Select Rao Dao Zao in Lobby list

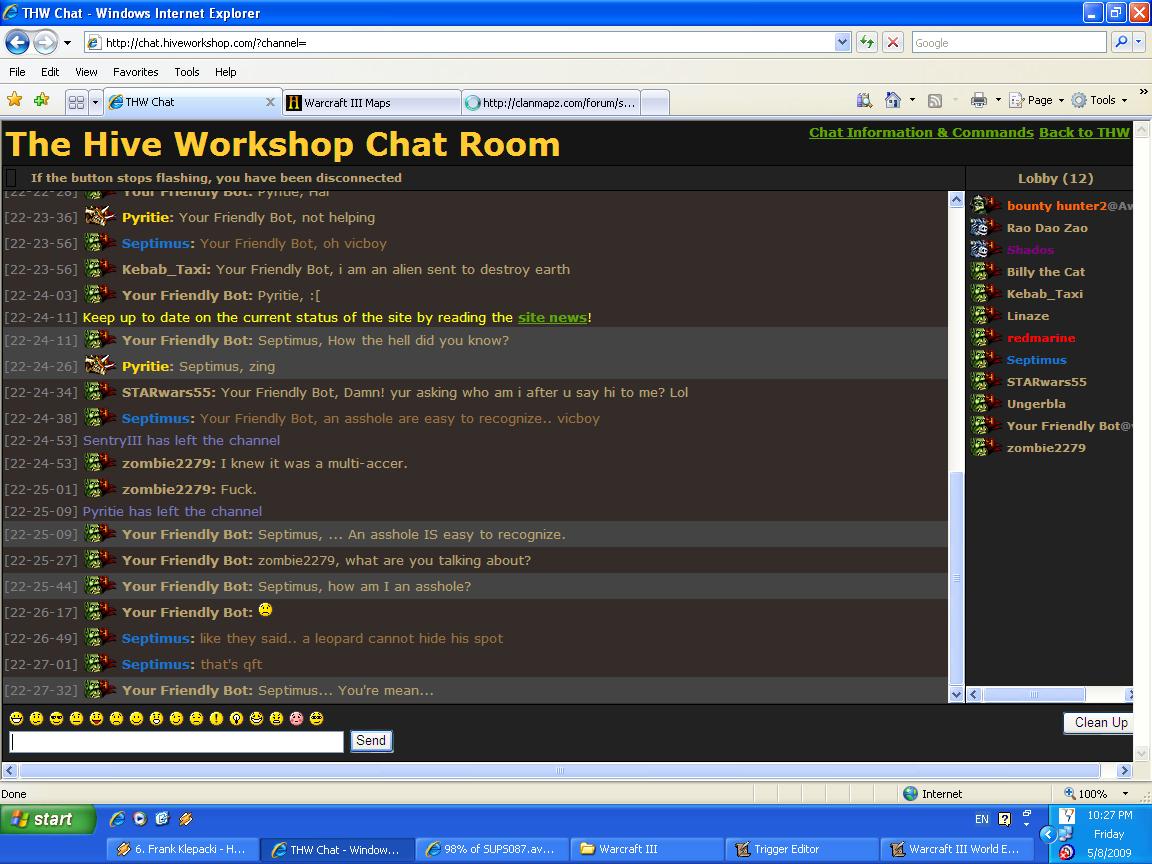[x=1047, y=228]
